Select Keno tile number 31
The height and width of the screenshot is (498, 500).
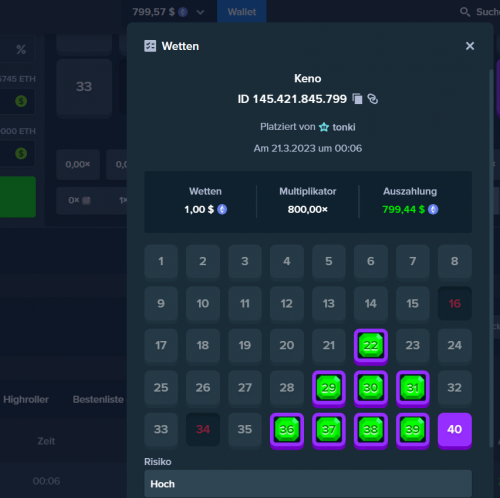click(413, 388)
